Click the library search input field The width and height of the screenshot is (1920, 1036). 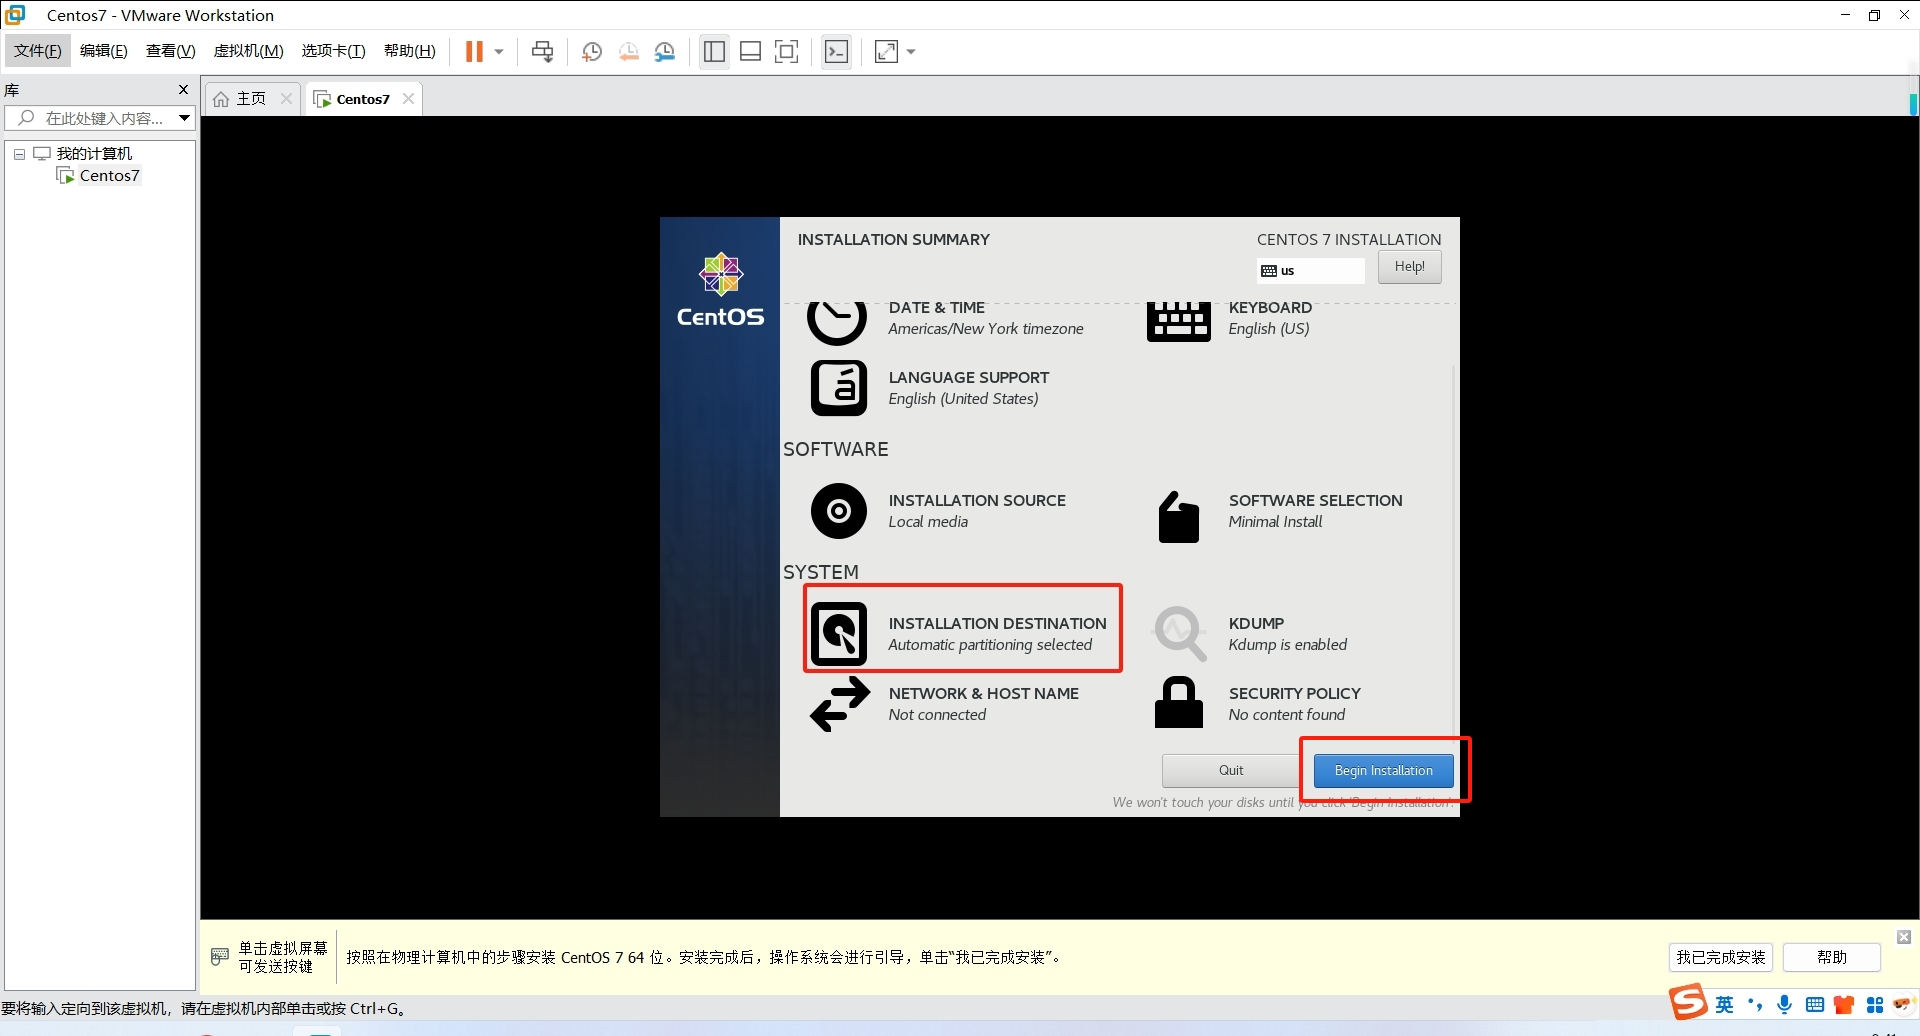pyautogui.click(x=100, y=118)
